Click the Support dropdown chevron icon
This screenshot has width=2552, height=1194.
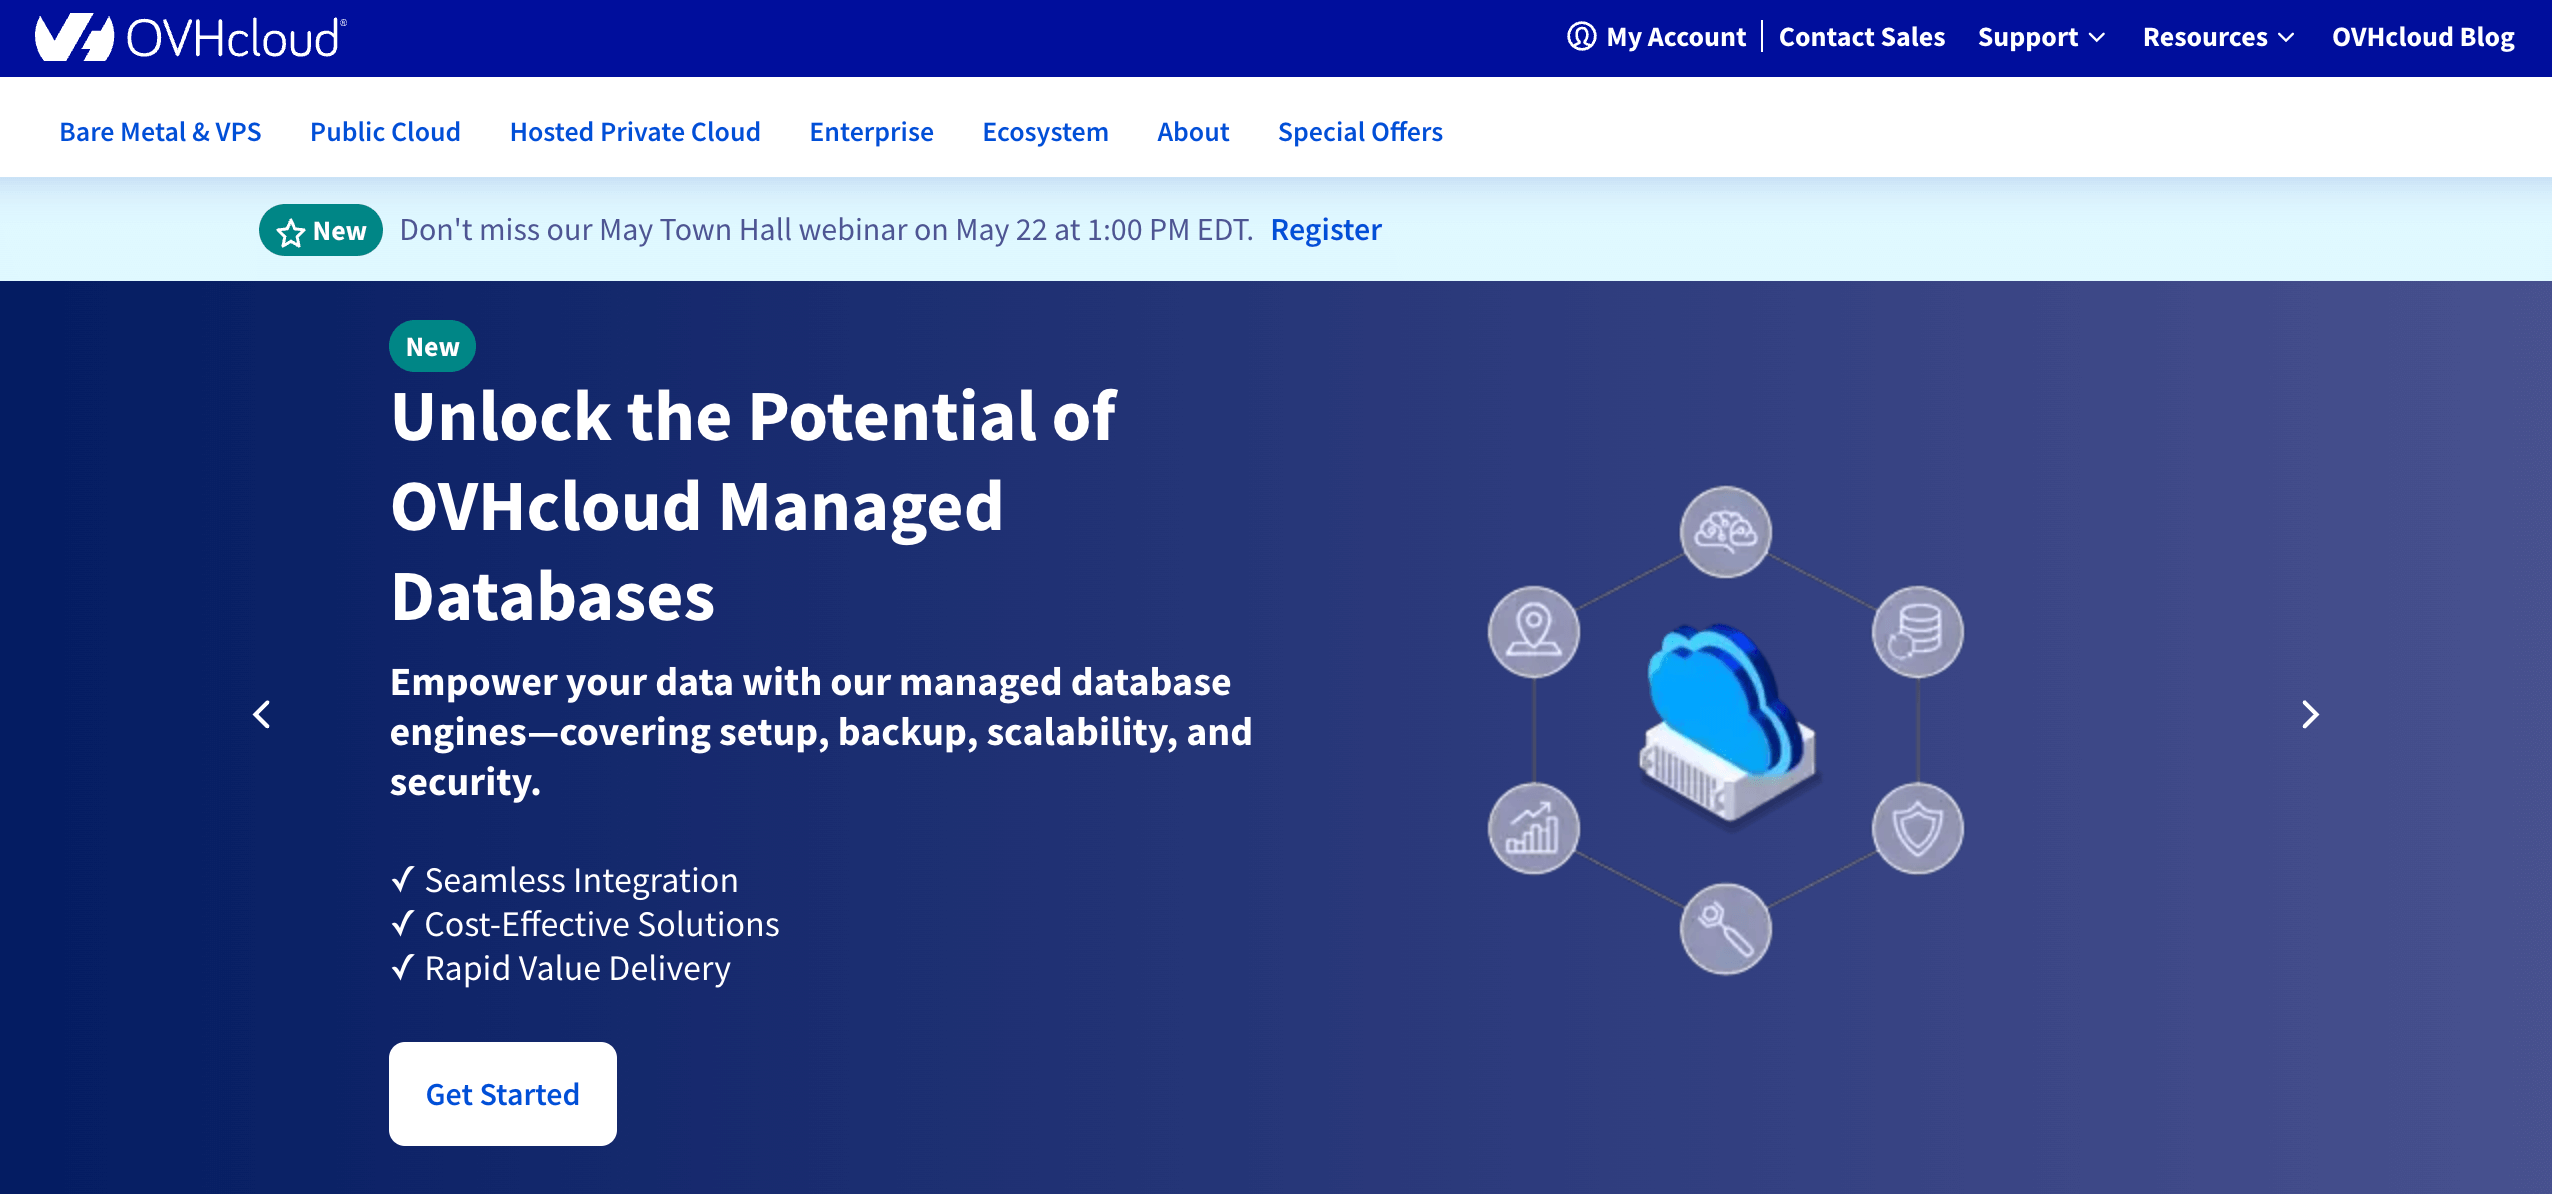(2100, 37)
